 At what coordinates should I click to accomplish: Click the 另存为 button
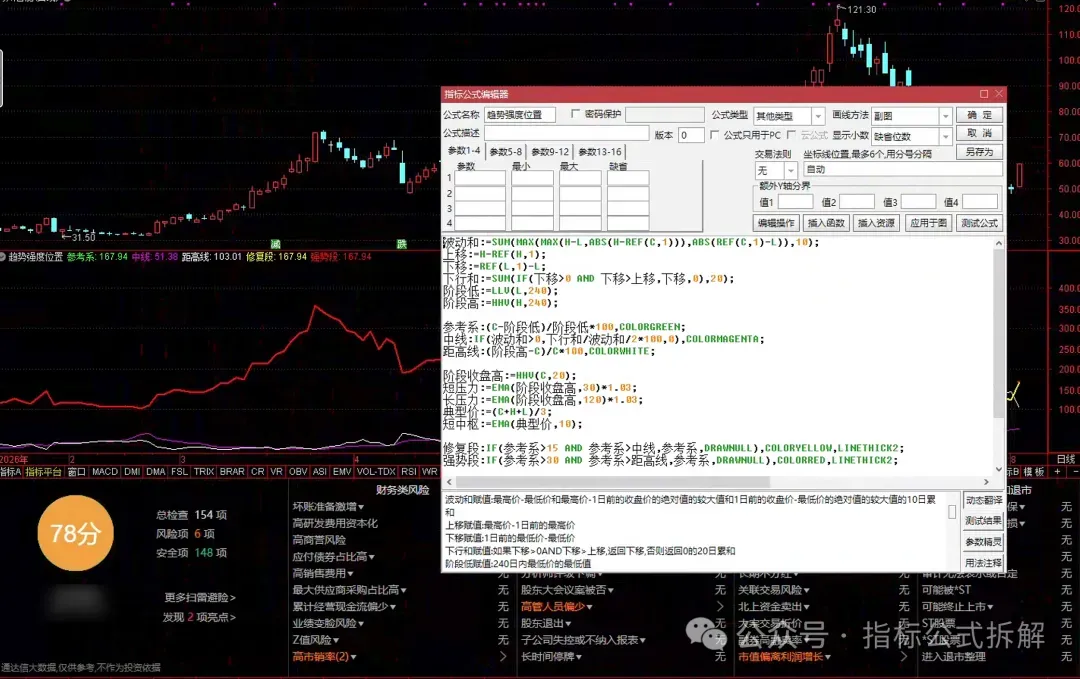click(979, 152)
